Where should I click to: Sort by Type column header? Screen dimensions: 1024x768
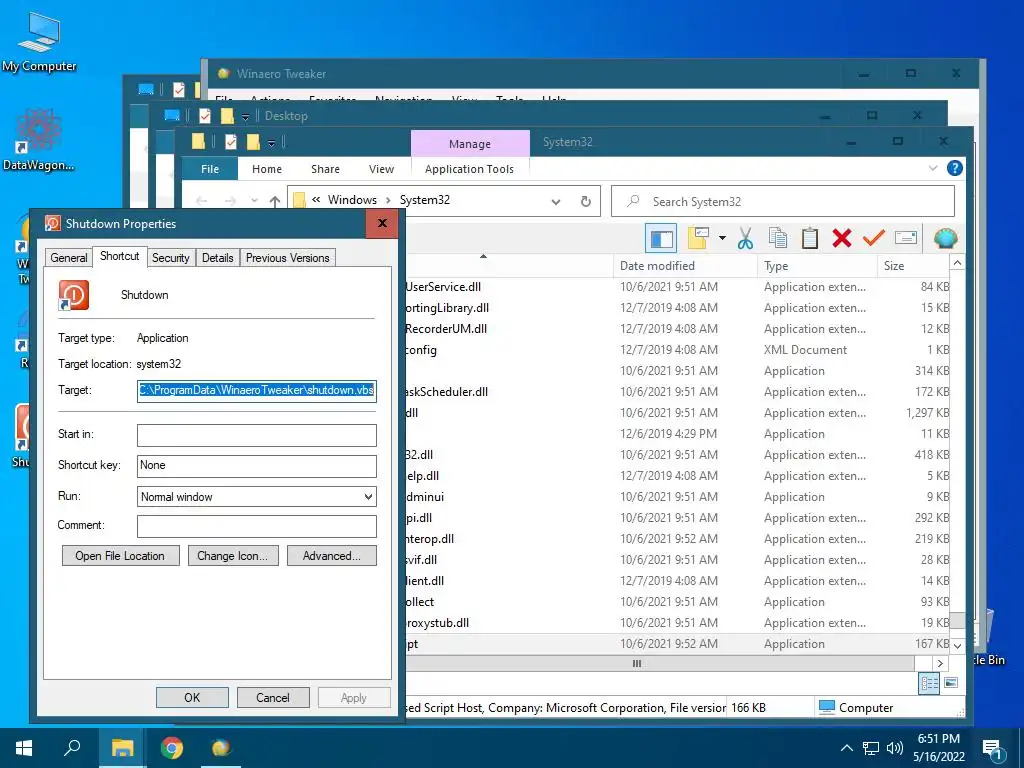coord(816,266)
